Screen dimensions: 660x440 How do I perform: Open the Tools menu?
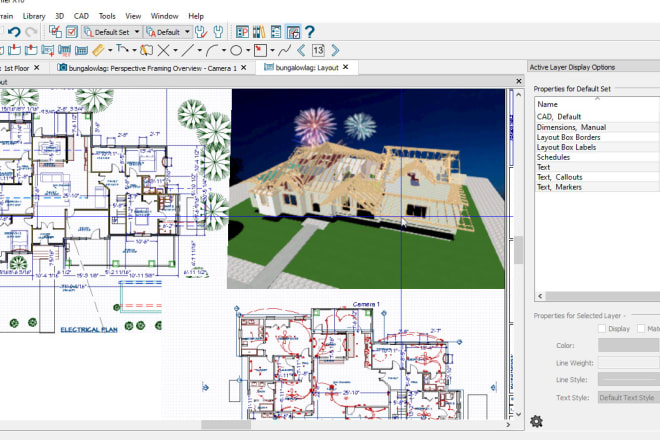click(107, 16)
